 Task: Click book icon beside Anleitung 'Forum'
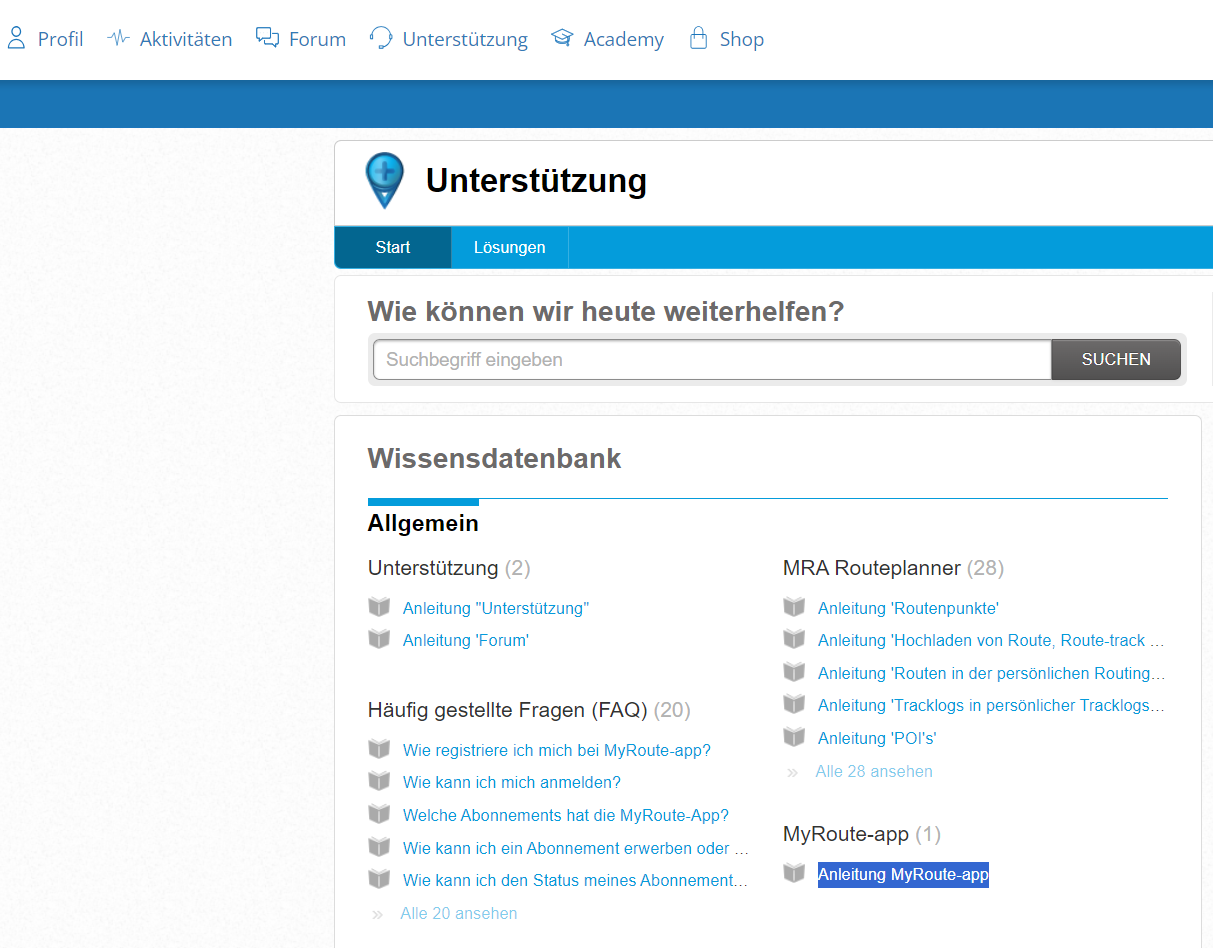(x=379, y=639)
